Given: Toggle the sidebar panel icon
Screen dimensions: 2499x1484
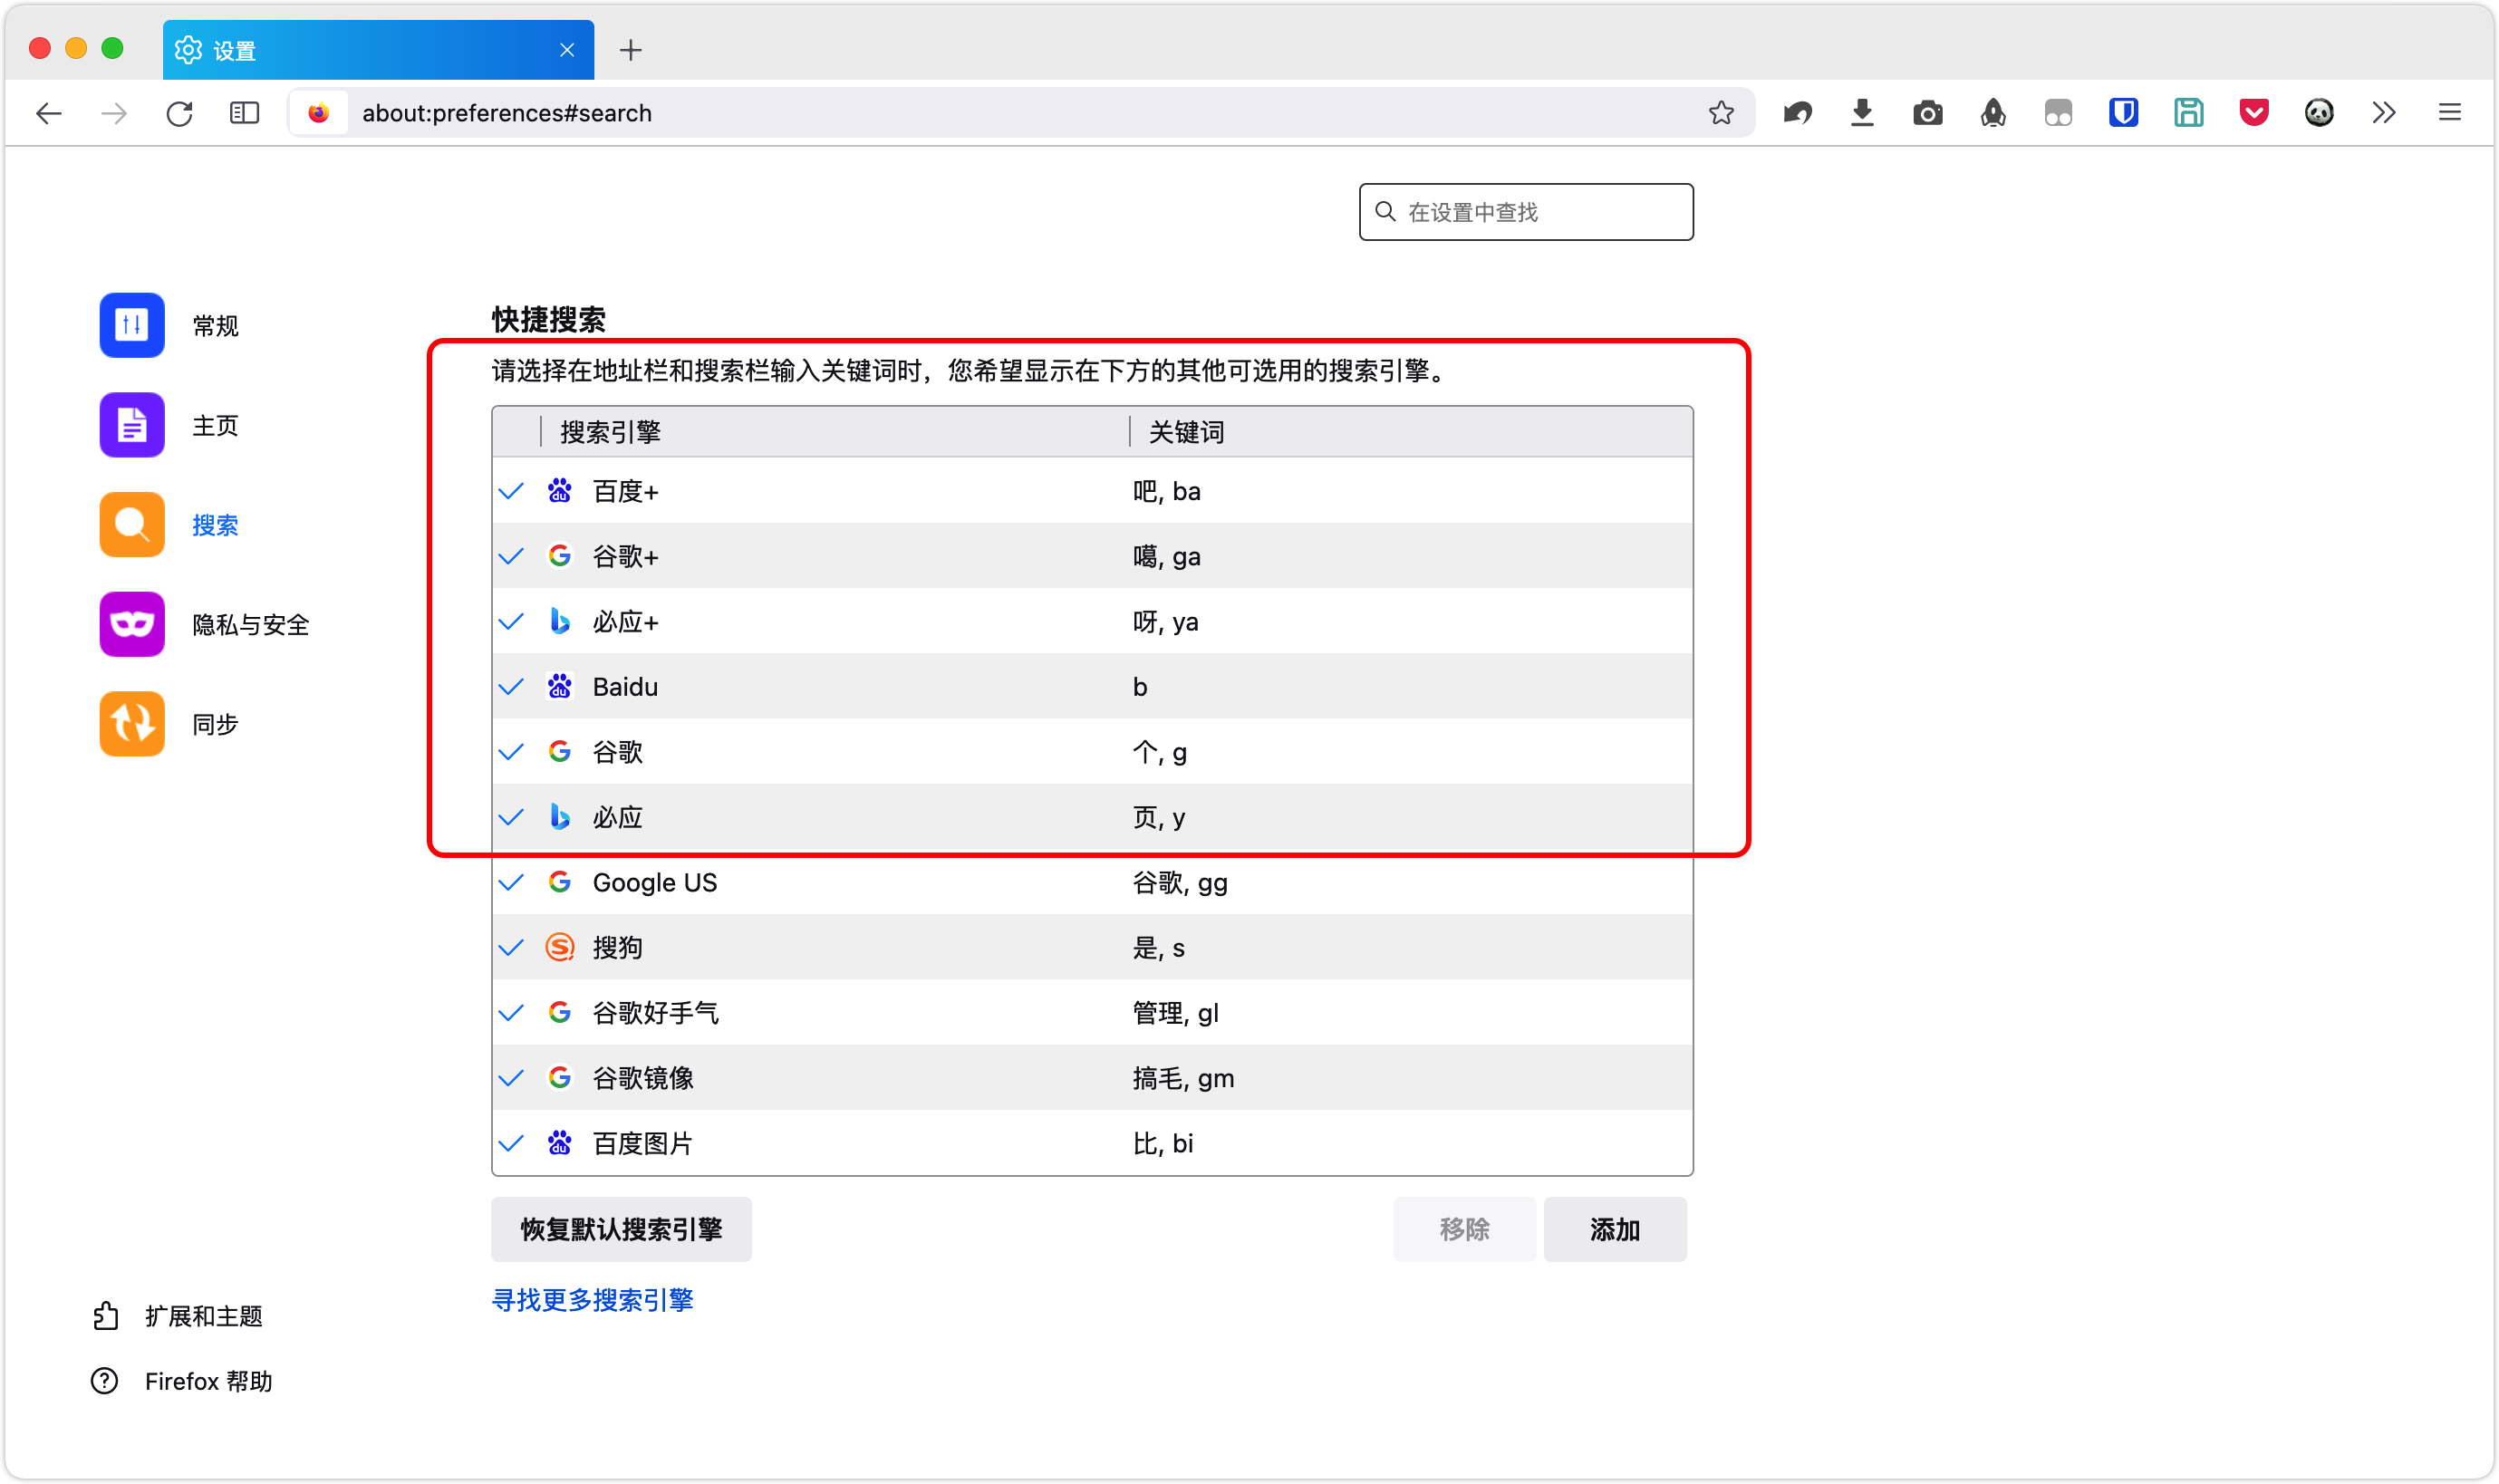Looking at the screenshot, I should pos(244,112).
